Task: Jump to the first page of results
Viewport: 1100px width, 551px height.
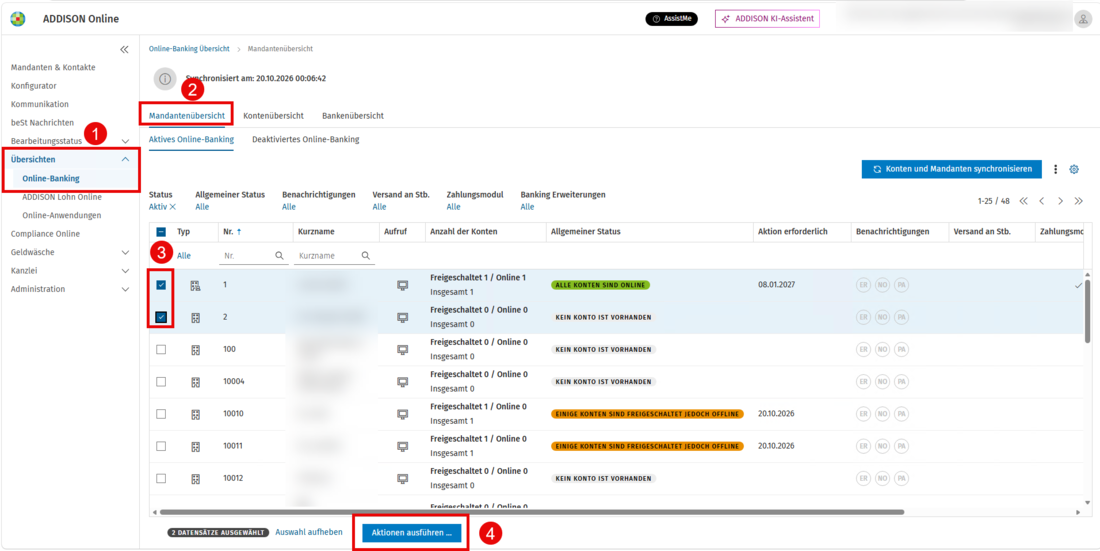Action: pos(1024,201)
